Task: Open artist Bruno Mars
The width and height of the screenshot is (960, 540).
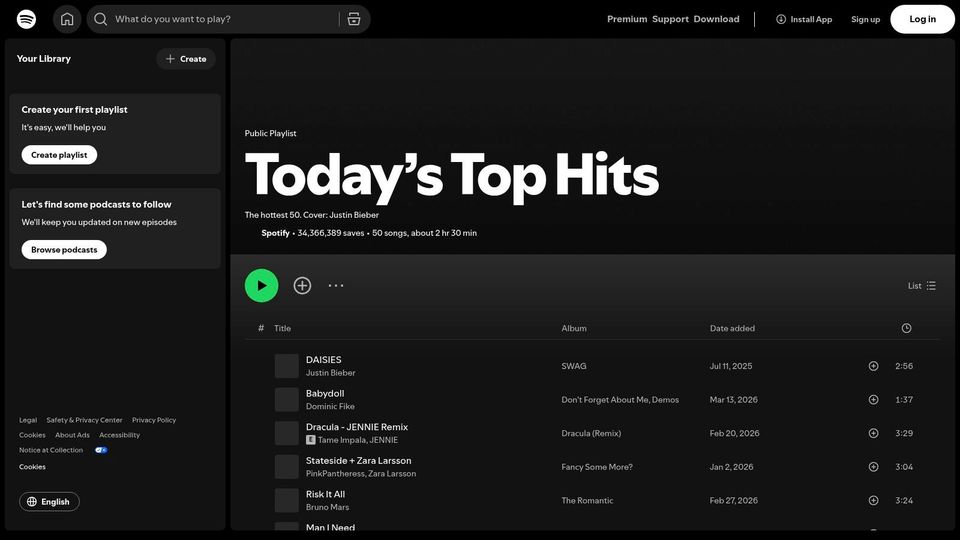Action: point(328,508)
